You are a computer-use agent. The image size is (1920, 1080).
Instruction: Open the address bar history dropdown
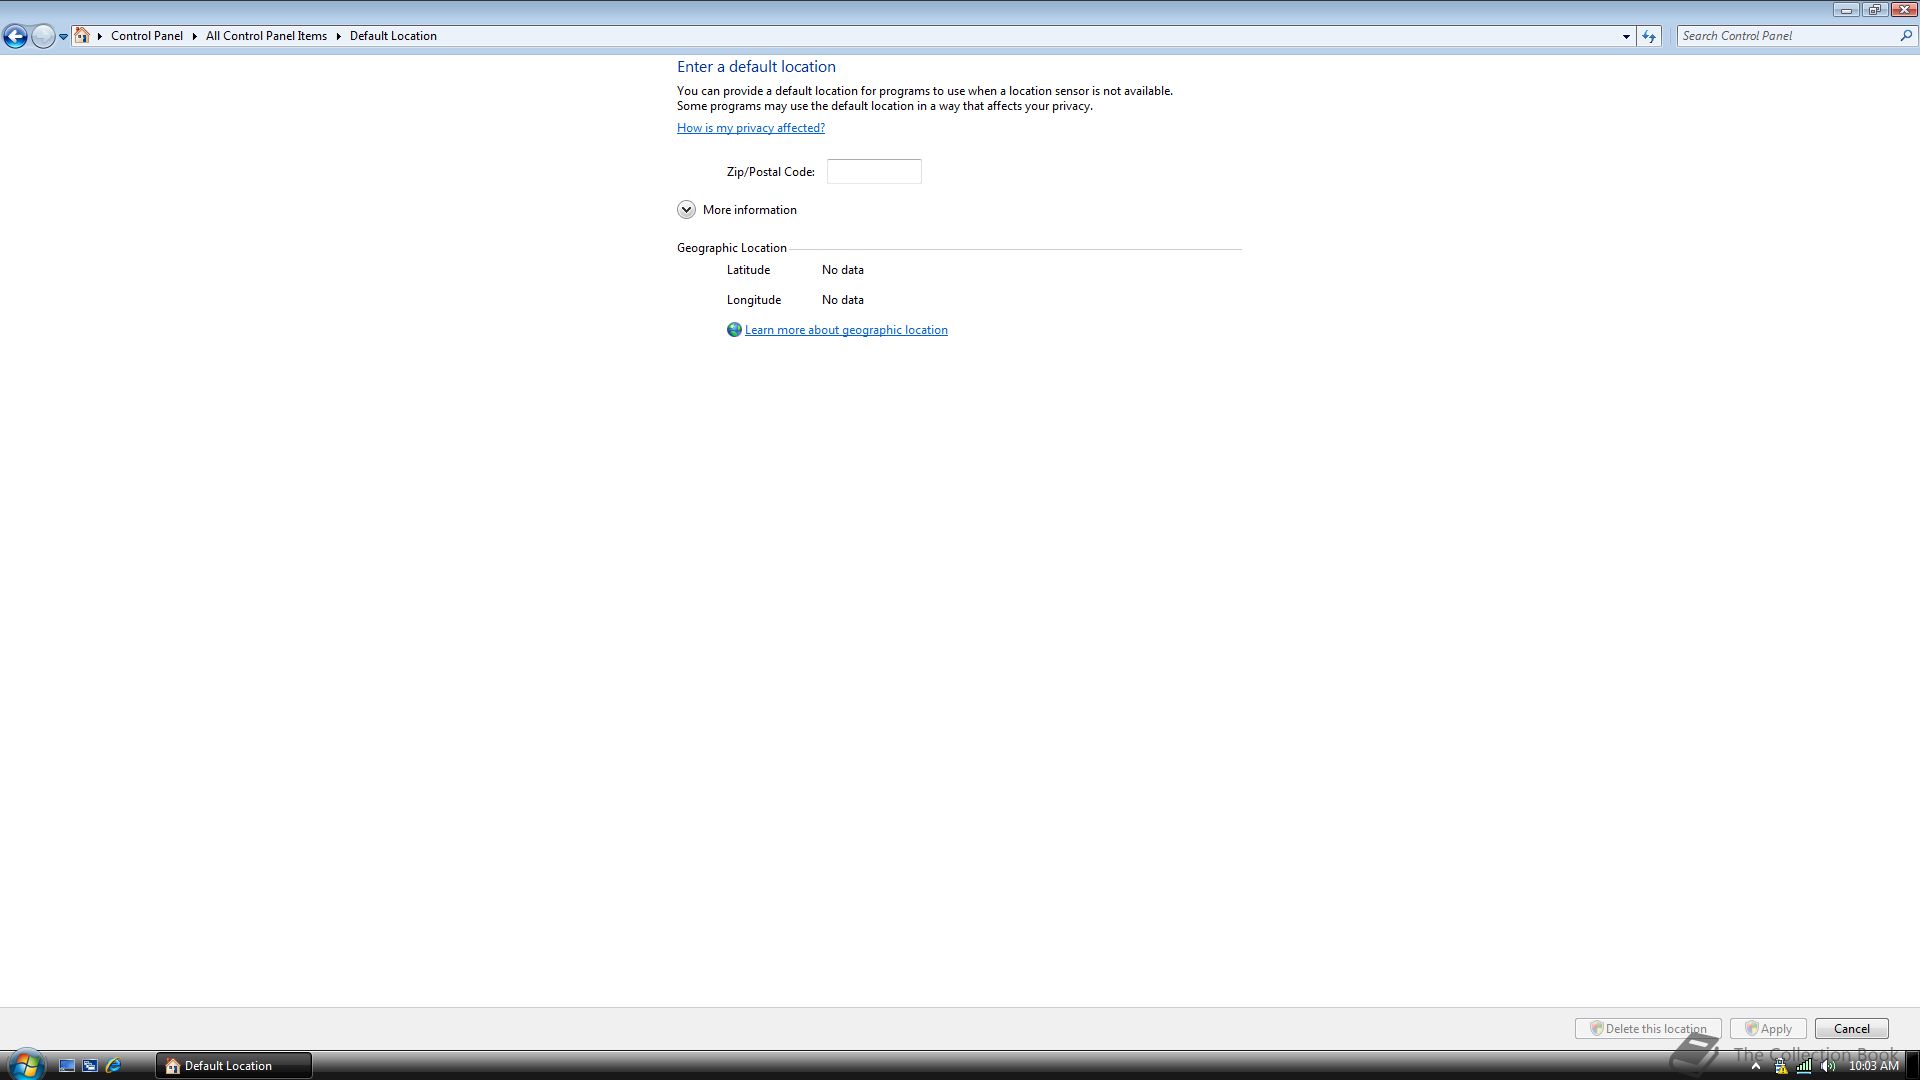[x=1626, y=36]
